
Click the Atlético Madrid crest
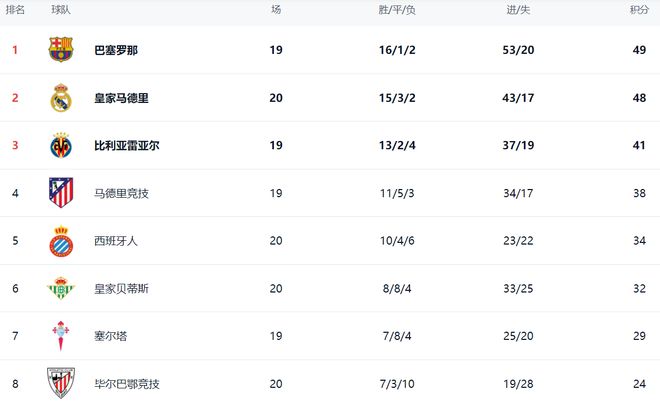[x=61, y=193]
